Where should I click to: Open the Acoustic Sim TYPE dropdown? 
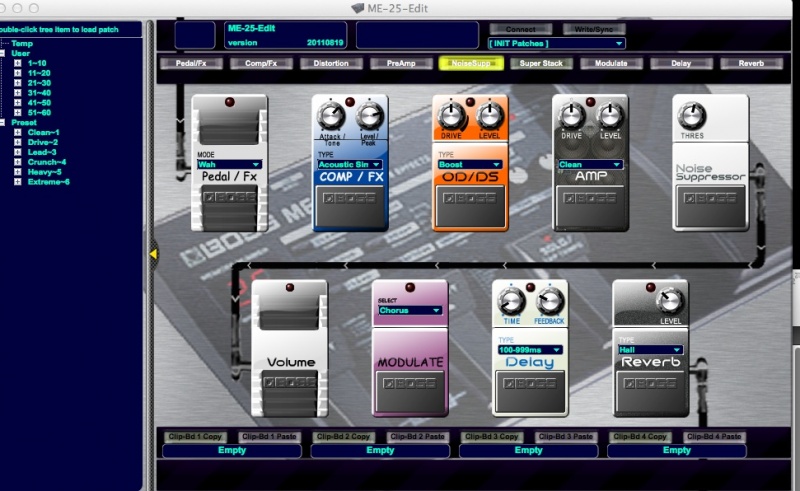[x=349, y=164]
